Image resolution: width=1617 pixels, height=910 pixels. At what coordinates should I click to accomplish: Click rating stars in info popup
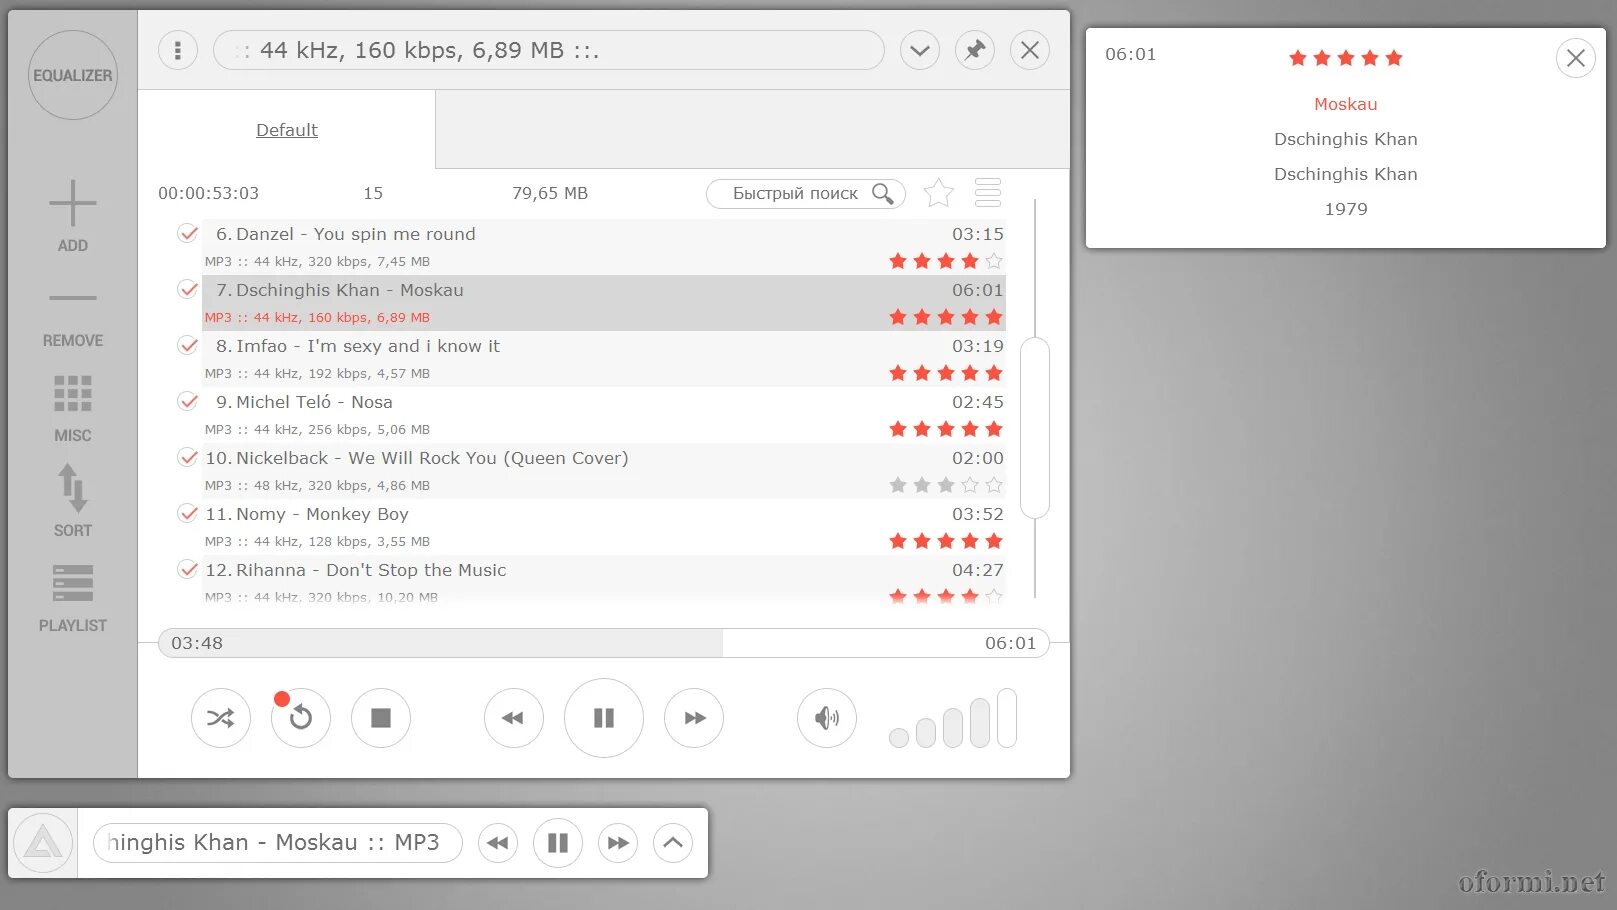pos(1346,58)
